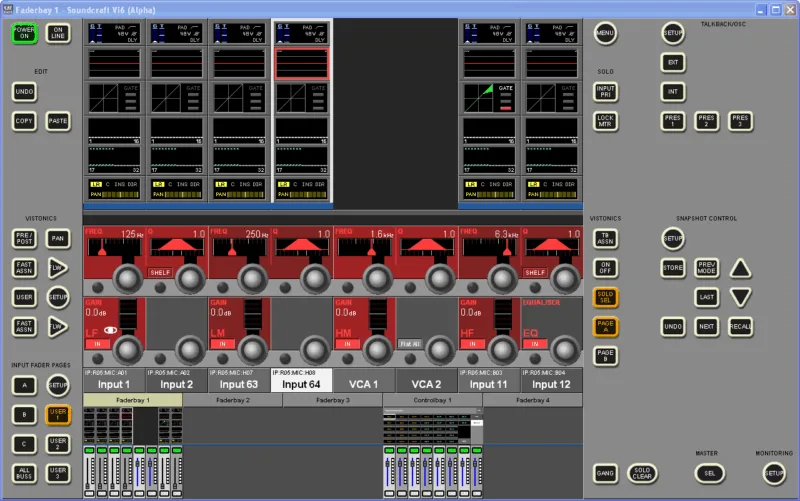
Task: Switch to the Faderbay 2 tab
Action: (x=233, y=400)
